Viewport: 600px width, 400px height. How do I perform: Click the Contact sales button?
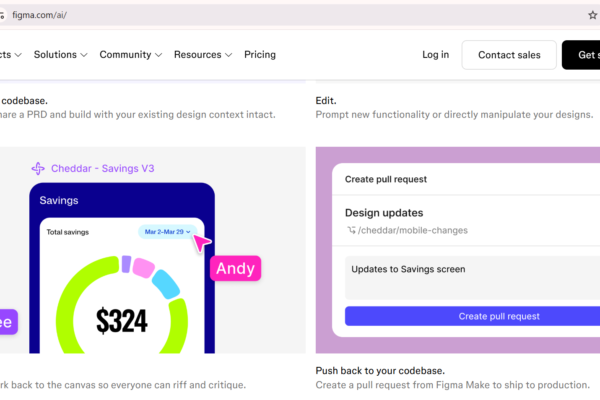pos(509,55)
